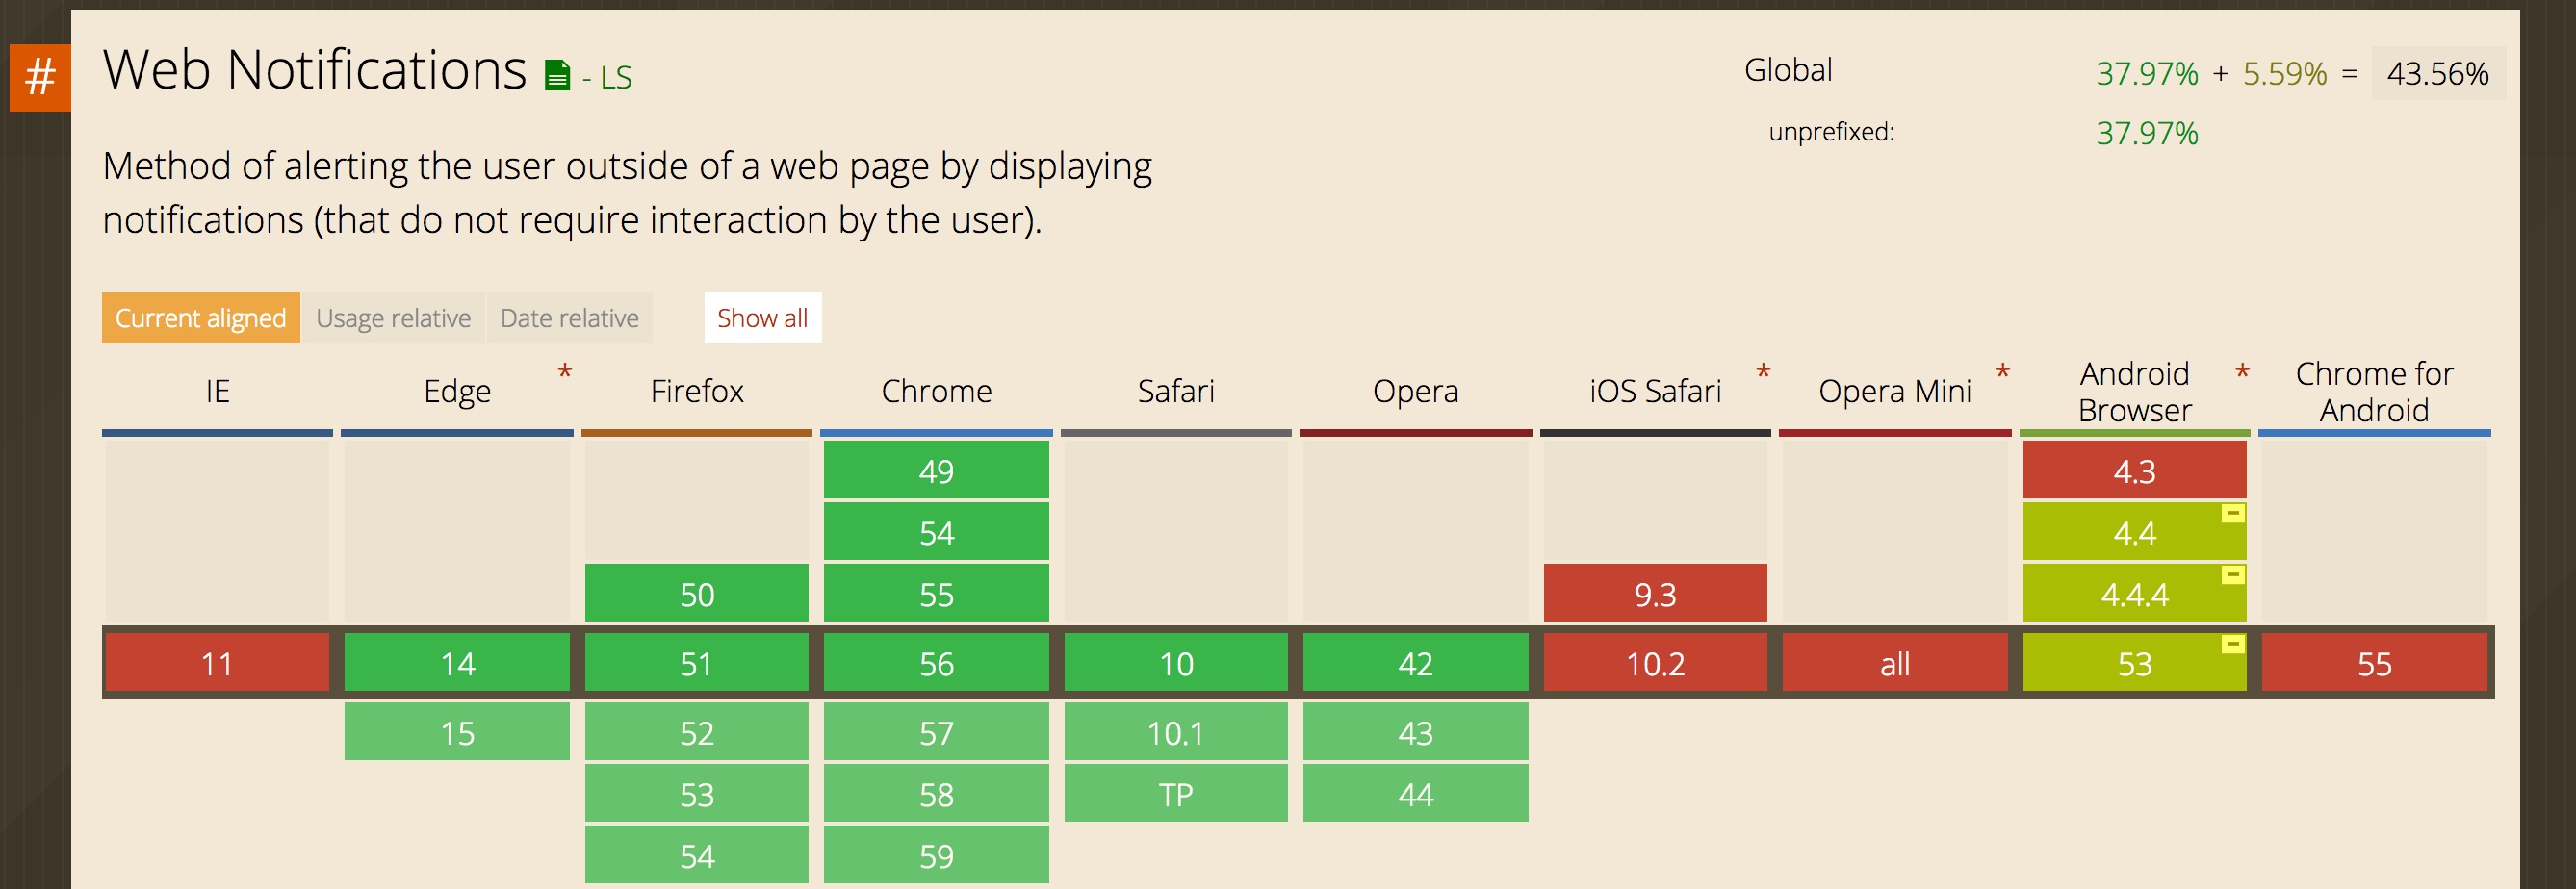Open the LS spec status link
This screenshot has height=889, width=2576.
(x=615, y=78)
